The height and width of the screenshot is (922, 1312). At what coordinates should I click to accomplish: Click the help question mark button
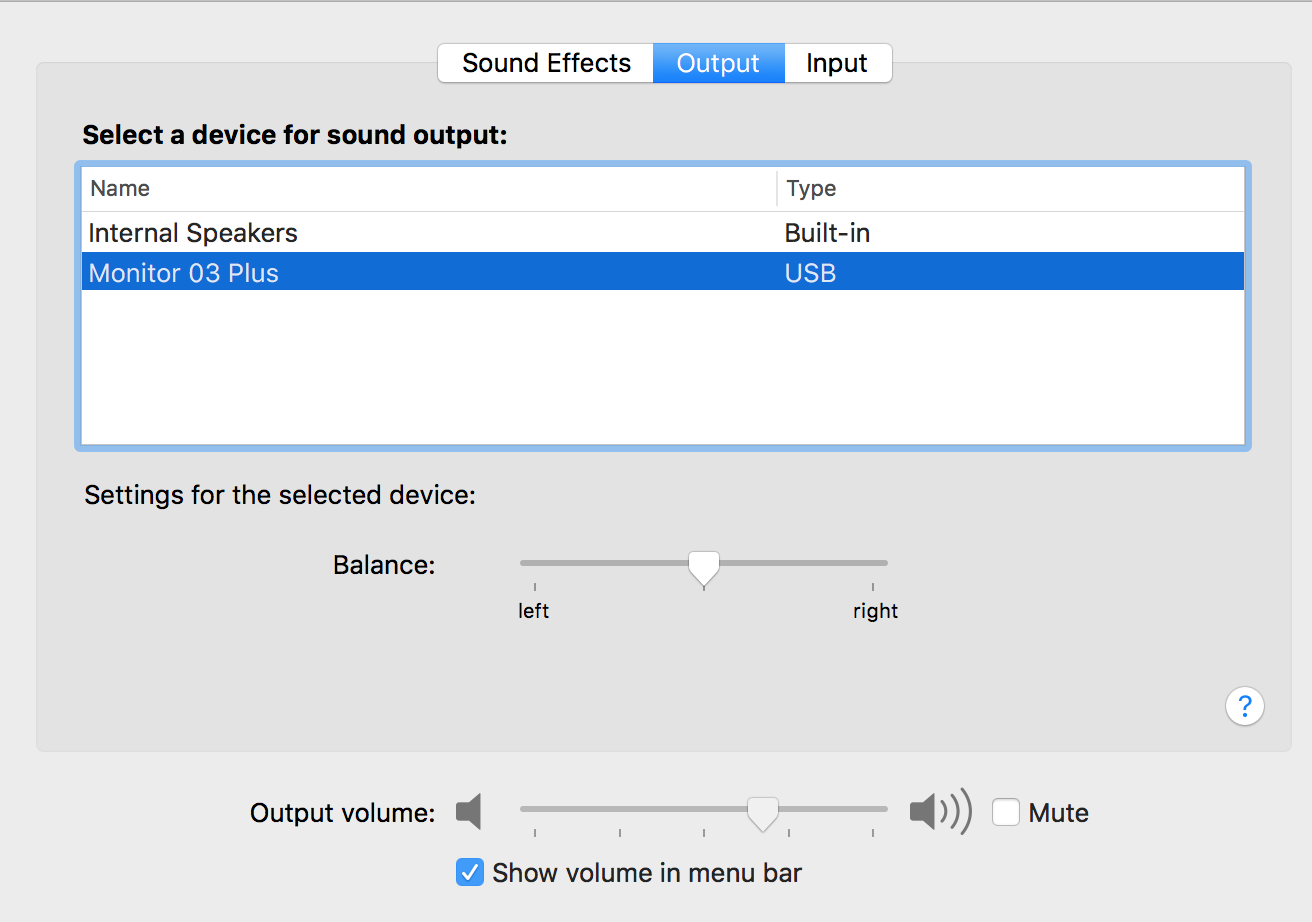[1244, 707]
